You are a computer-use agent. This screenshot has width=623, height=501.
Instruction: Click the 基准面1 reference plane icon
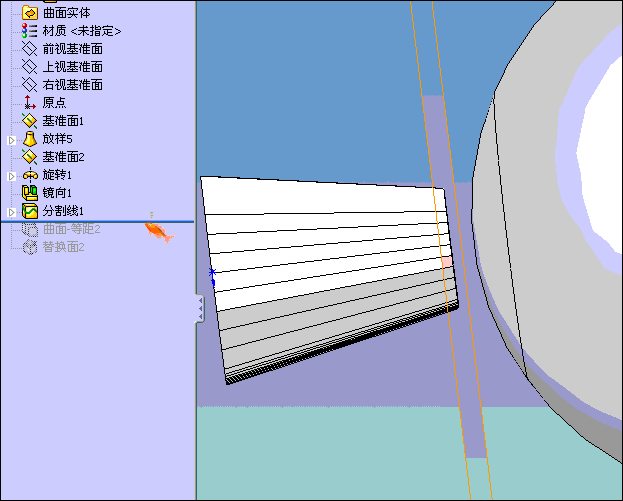(29, 121)
